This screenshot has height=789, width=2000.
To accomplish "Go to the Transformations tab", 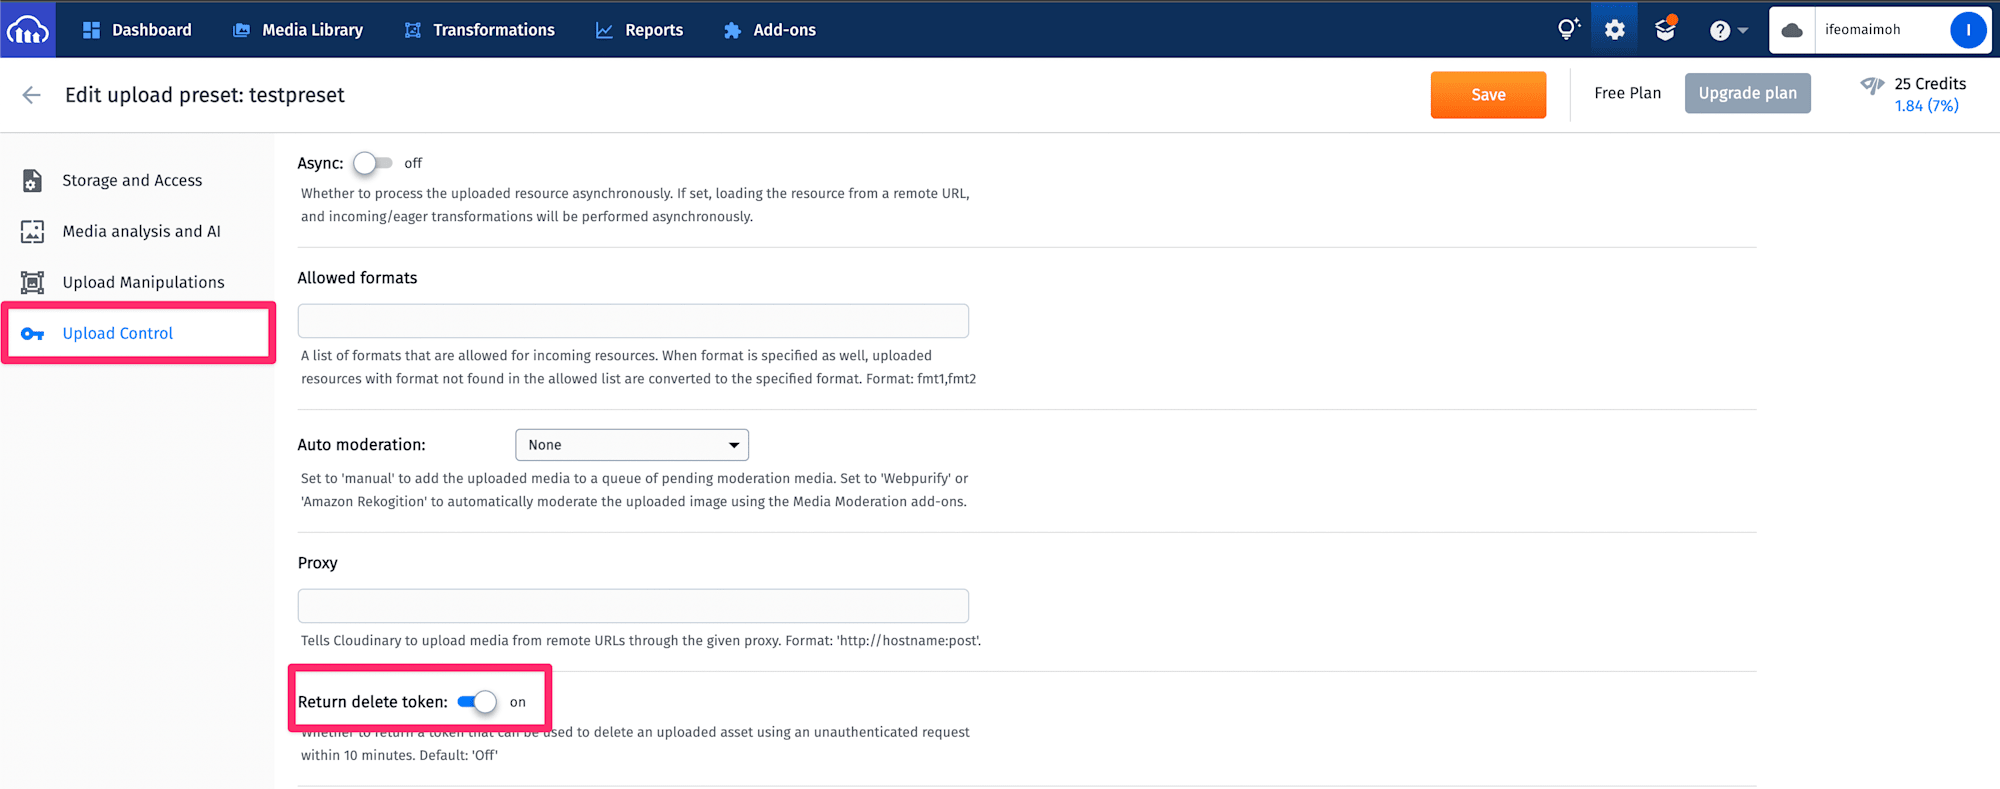I will pos(480,30).
